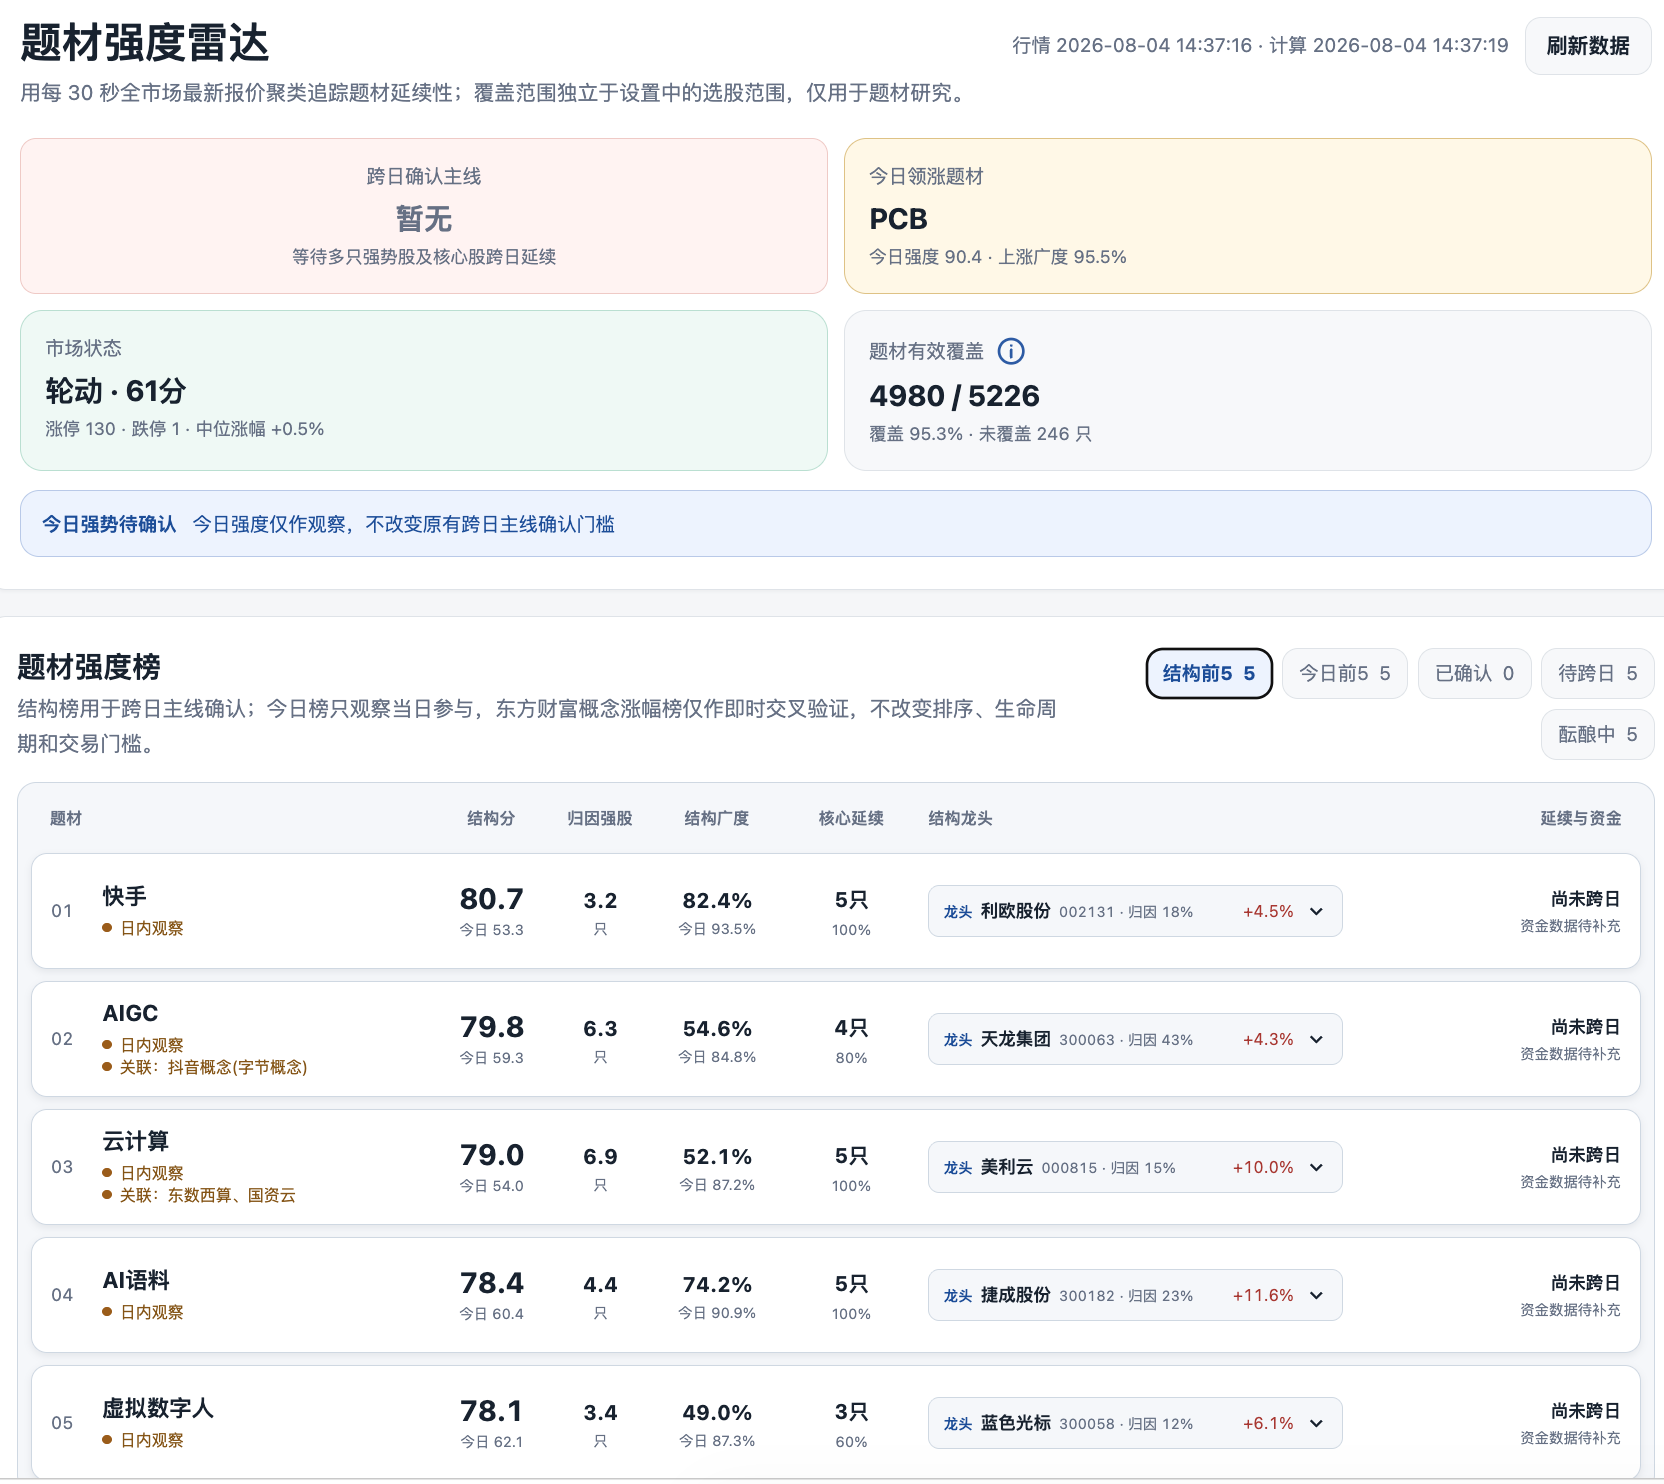Click the 4980 / 5226 coverage value
Image resolution: width=1664 pixels, height=1484 pixels.
[x=955, y=396]
